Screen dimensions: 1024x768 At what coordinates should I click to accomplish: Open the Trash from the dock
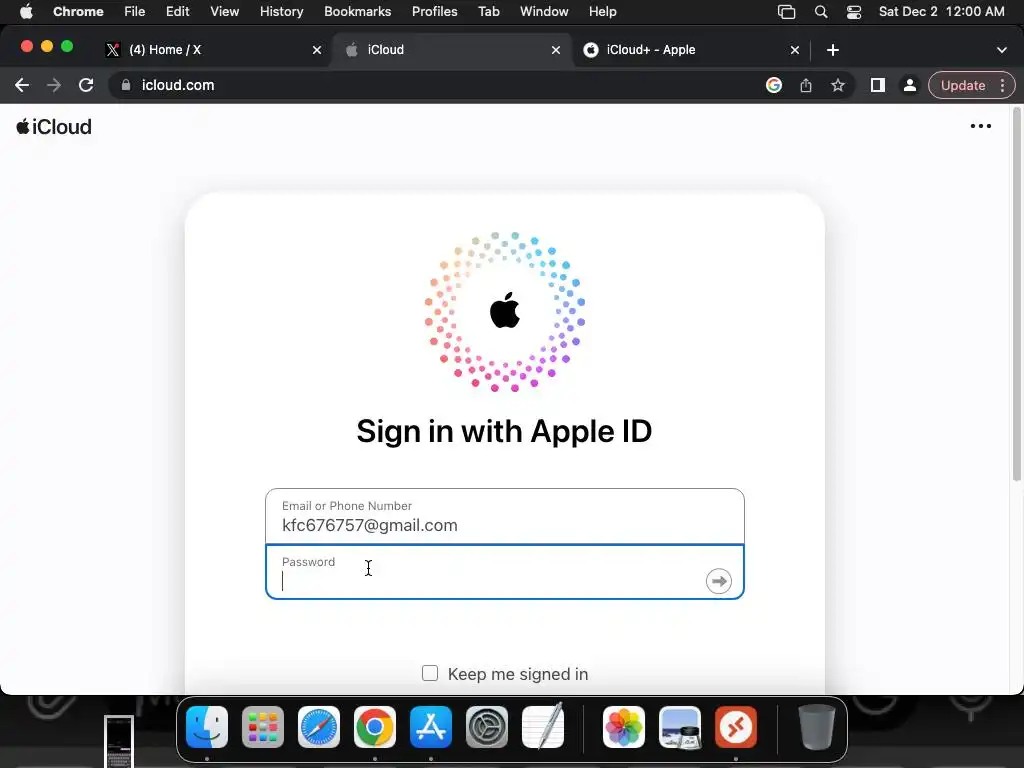[816, 727]
